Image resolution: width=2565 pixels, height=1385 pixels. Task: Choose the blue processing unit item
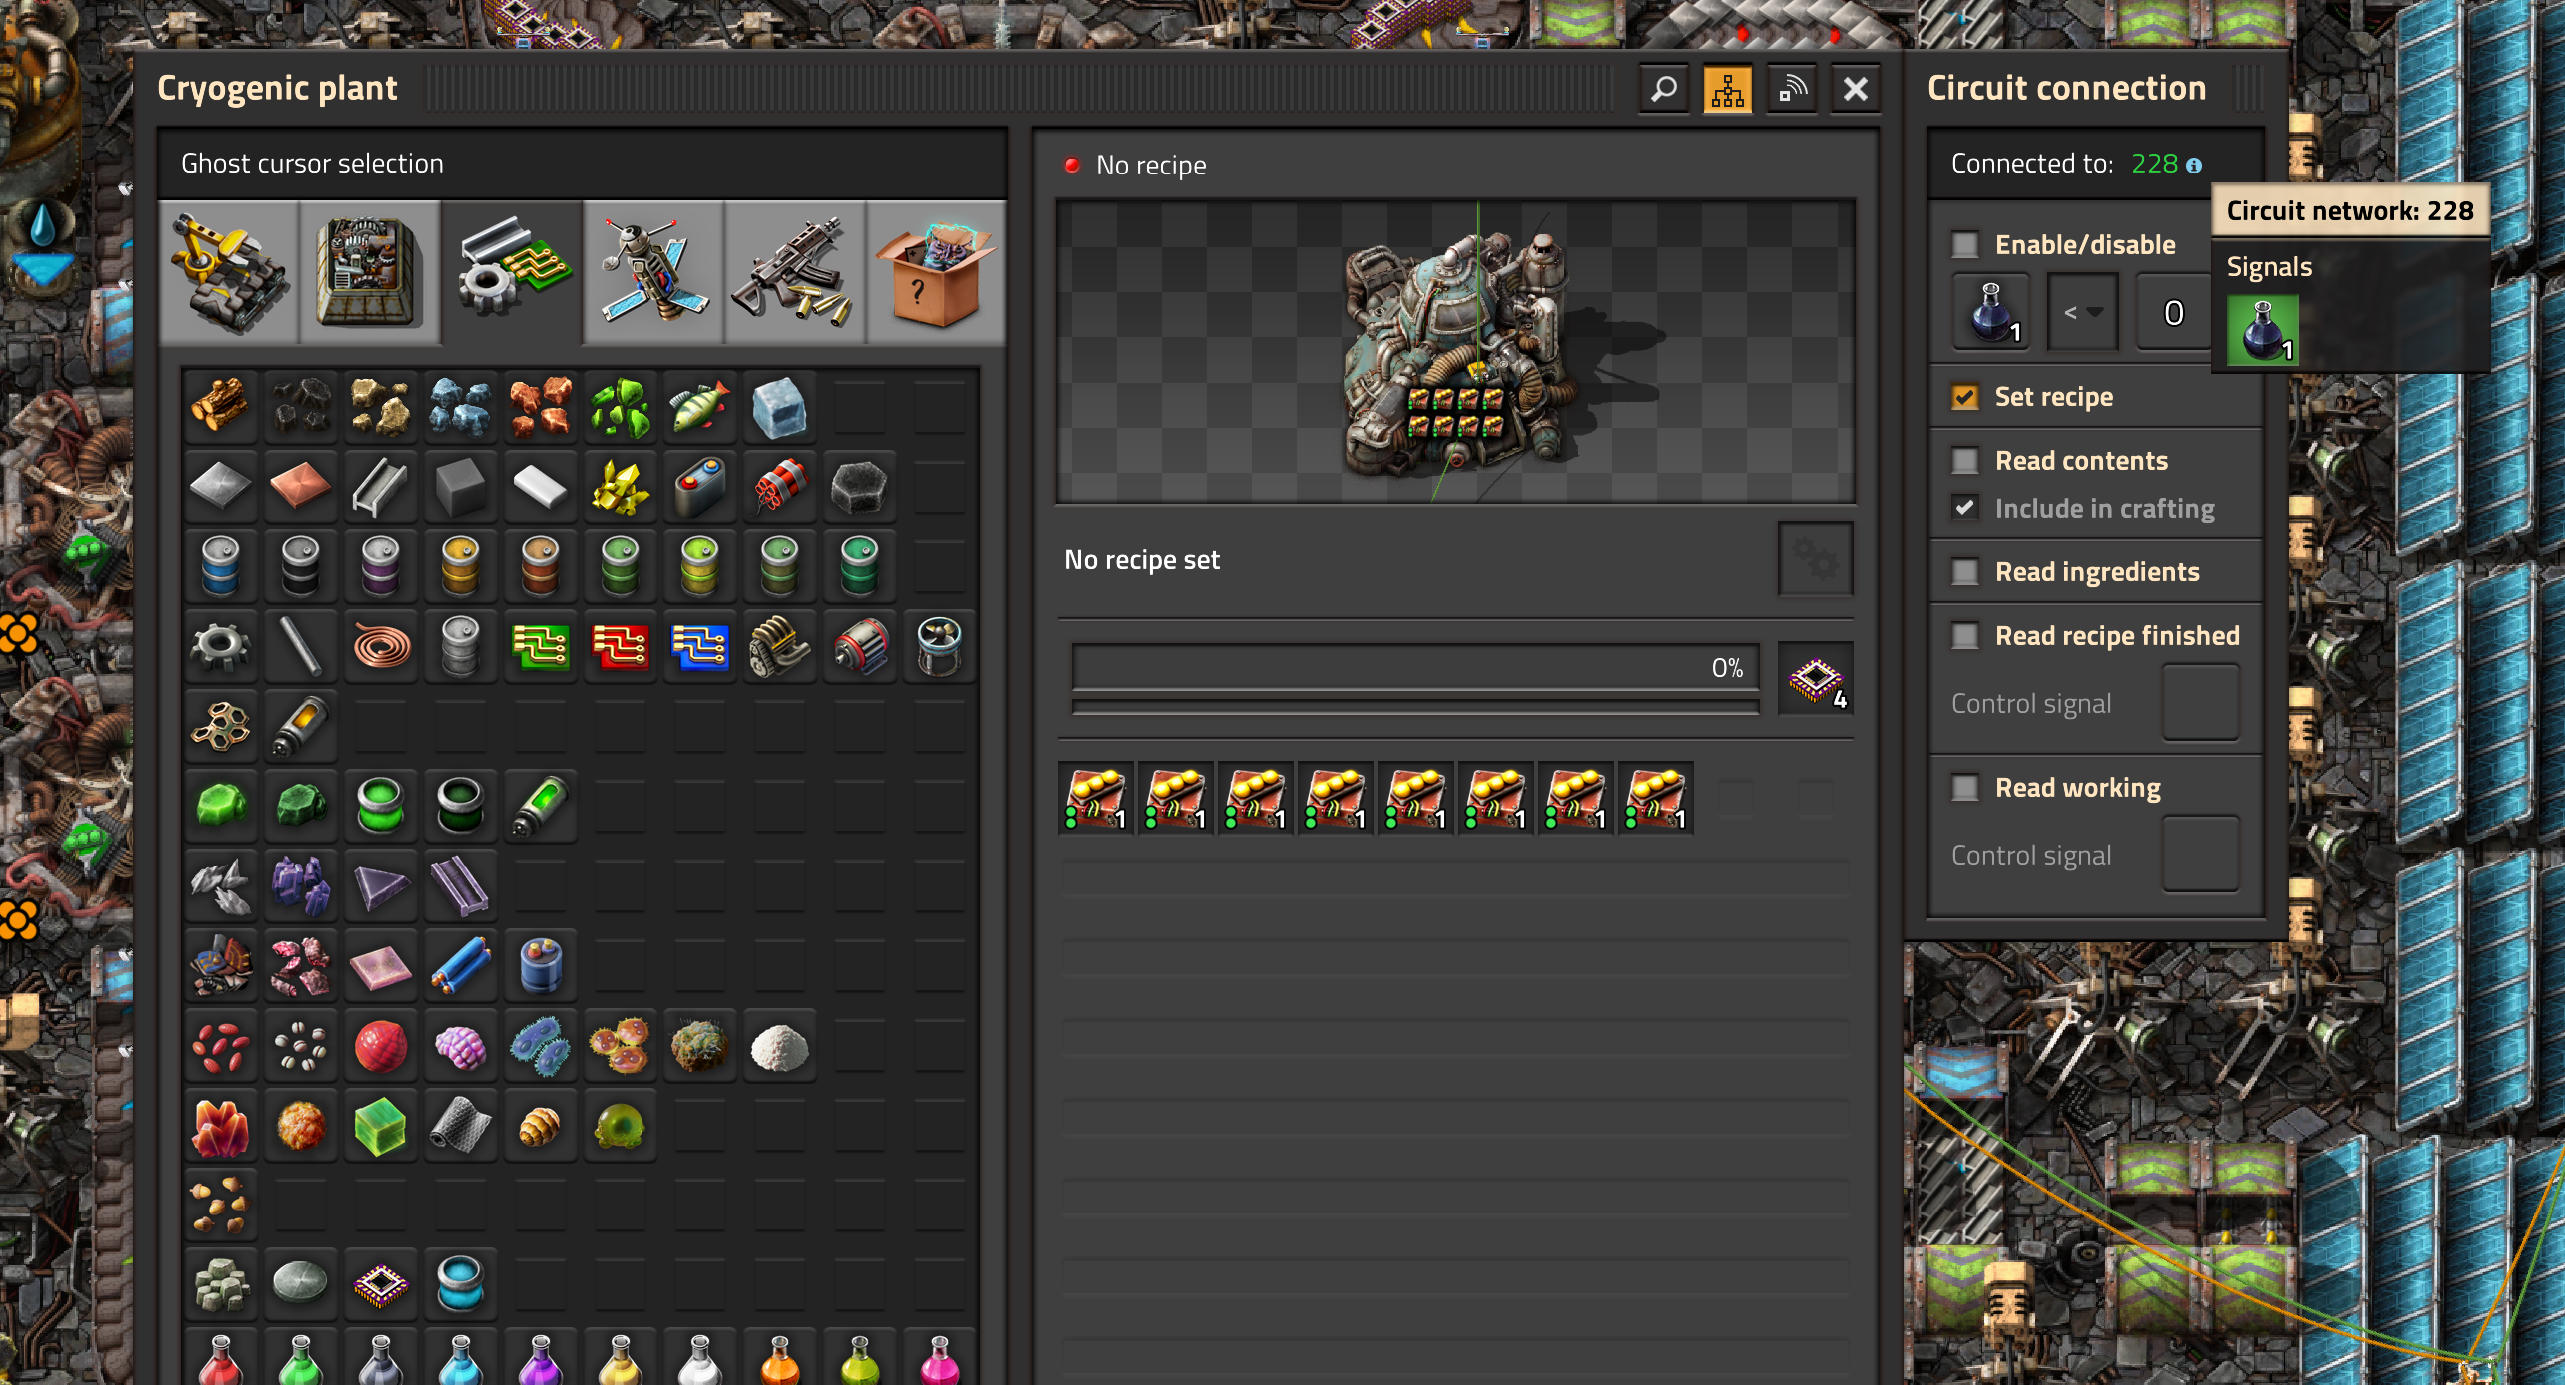(x=700, y=646)
